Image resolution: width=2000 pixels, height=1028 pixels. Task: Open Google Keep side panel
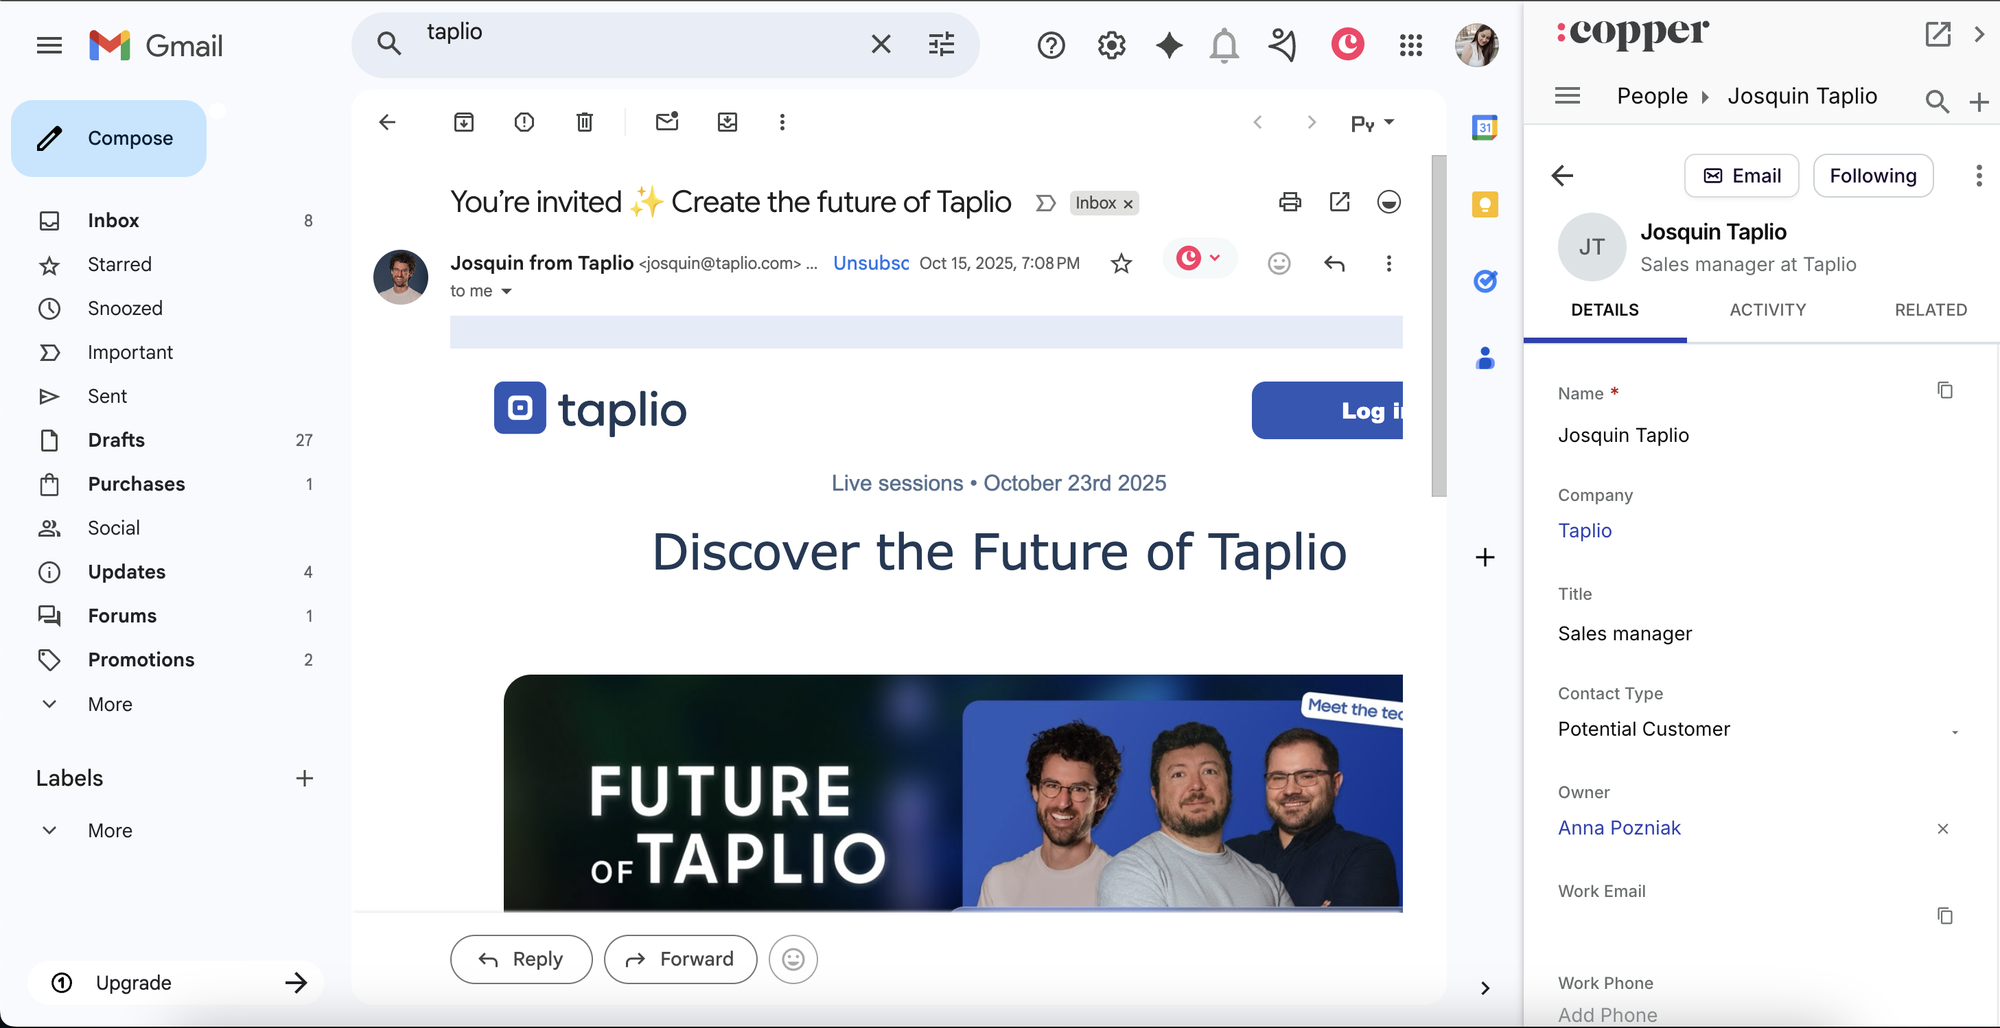1485,204
